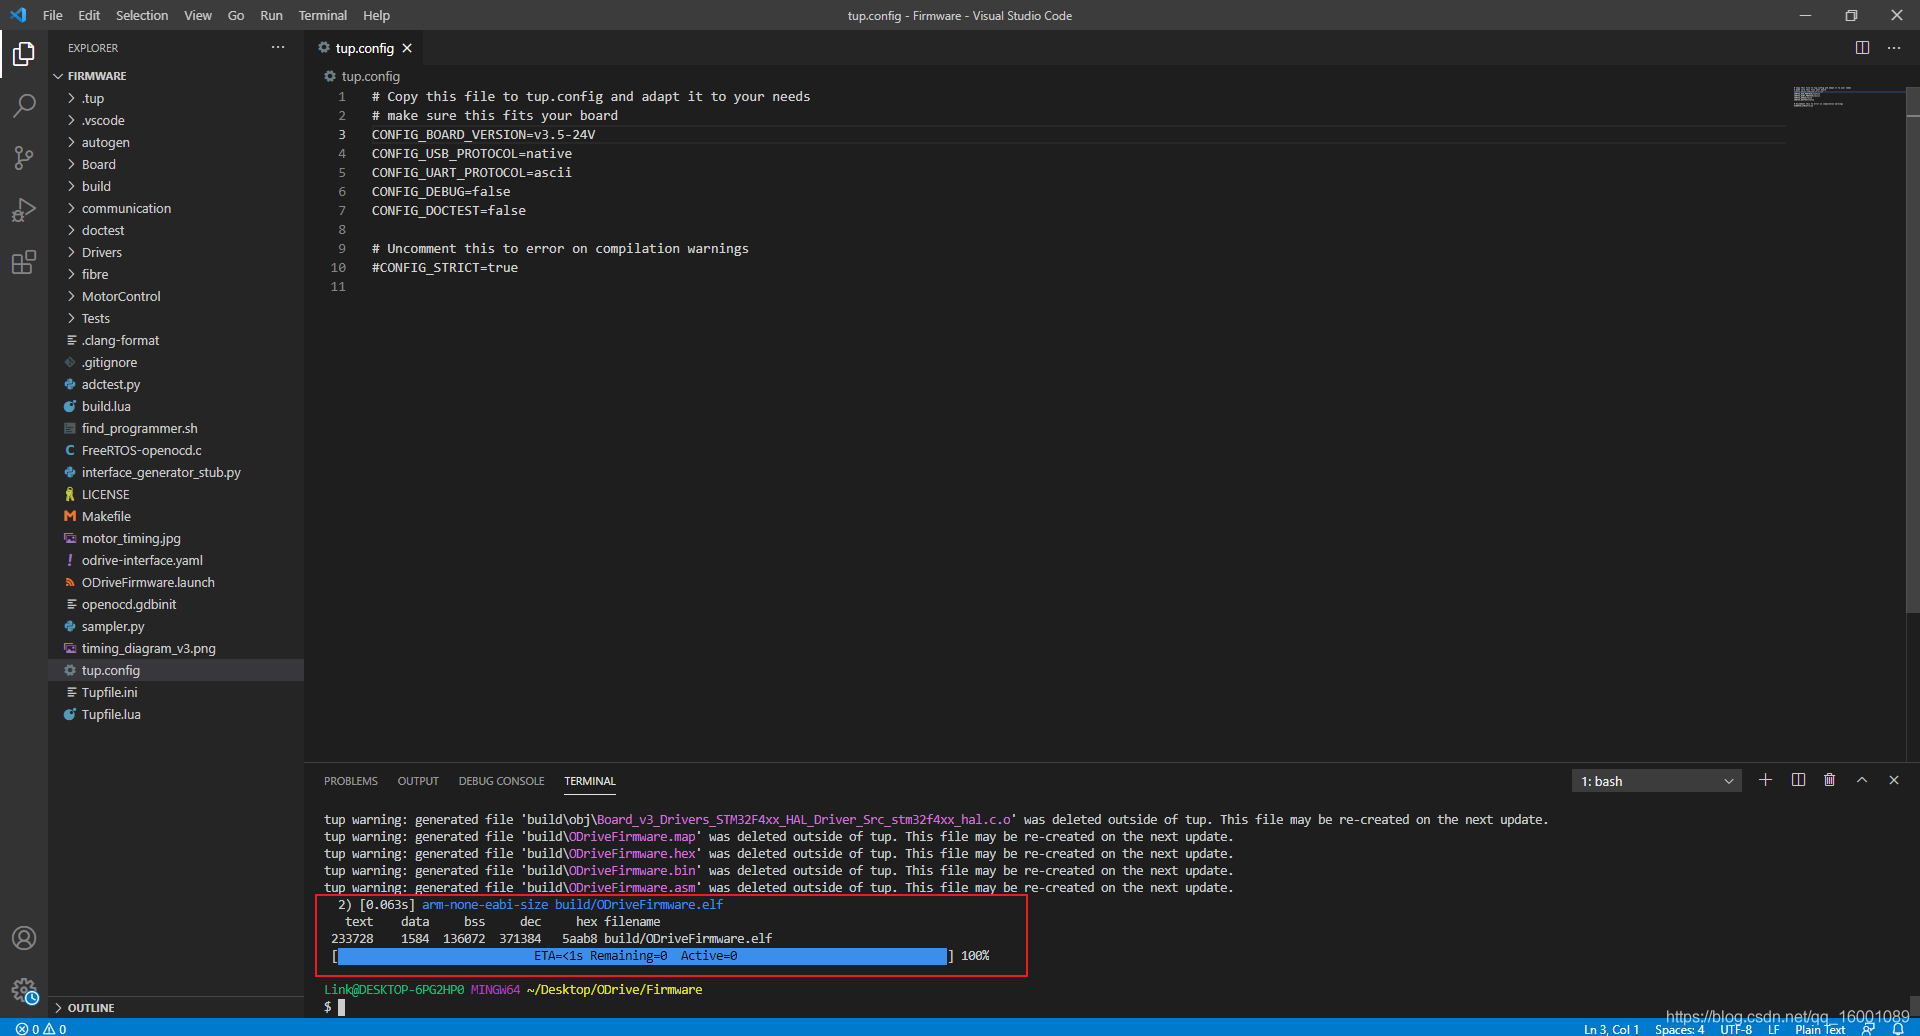Open the Extensions view icon
This screenshot has height=1036, width=1920.
[x=24, y=262]
